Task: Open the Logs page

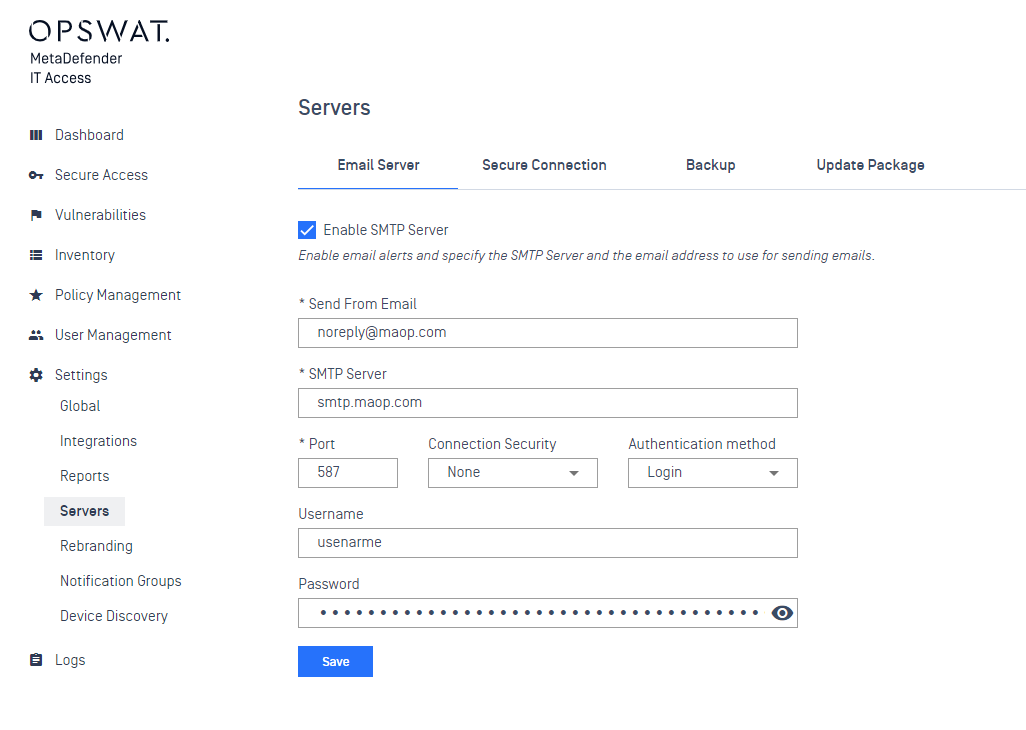Action: click(x=70, y=660)
